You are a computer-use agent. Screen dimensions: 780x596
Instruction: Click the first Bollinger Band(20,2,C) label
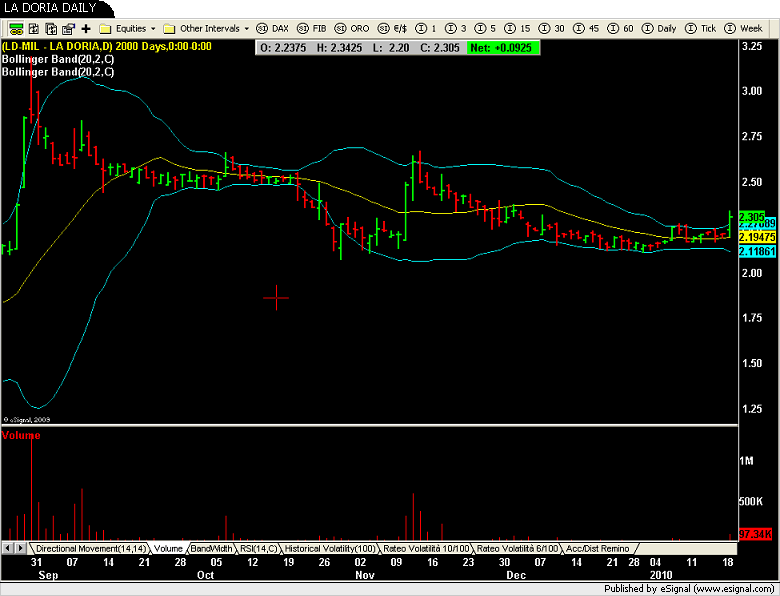pos(58,59)
